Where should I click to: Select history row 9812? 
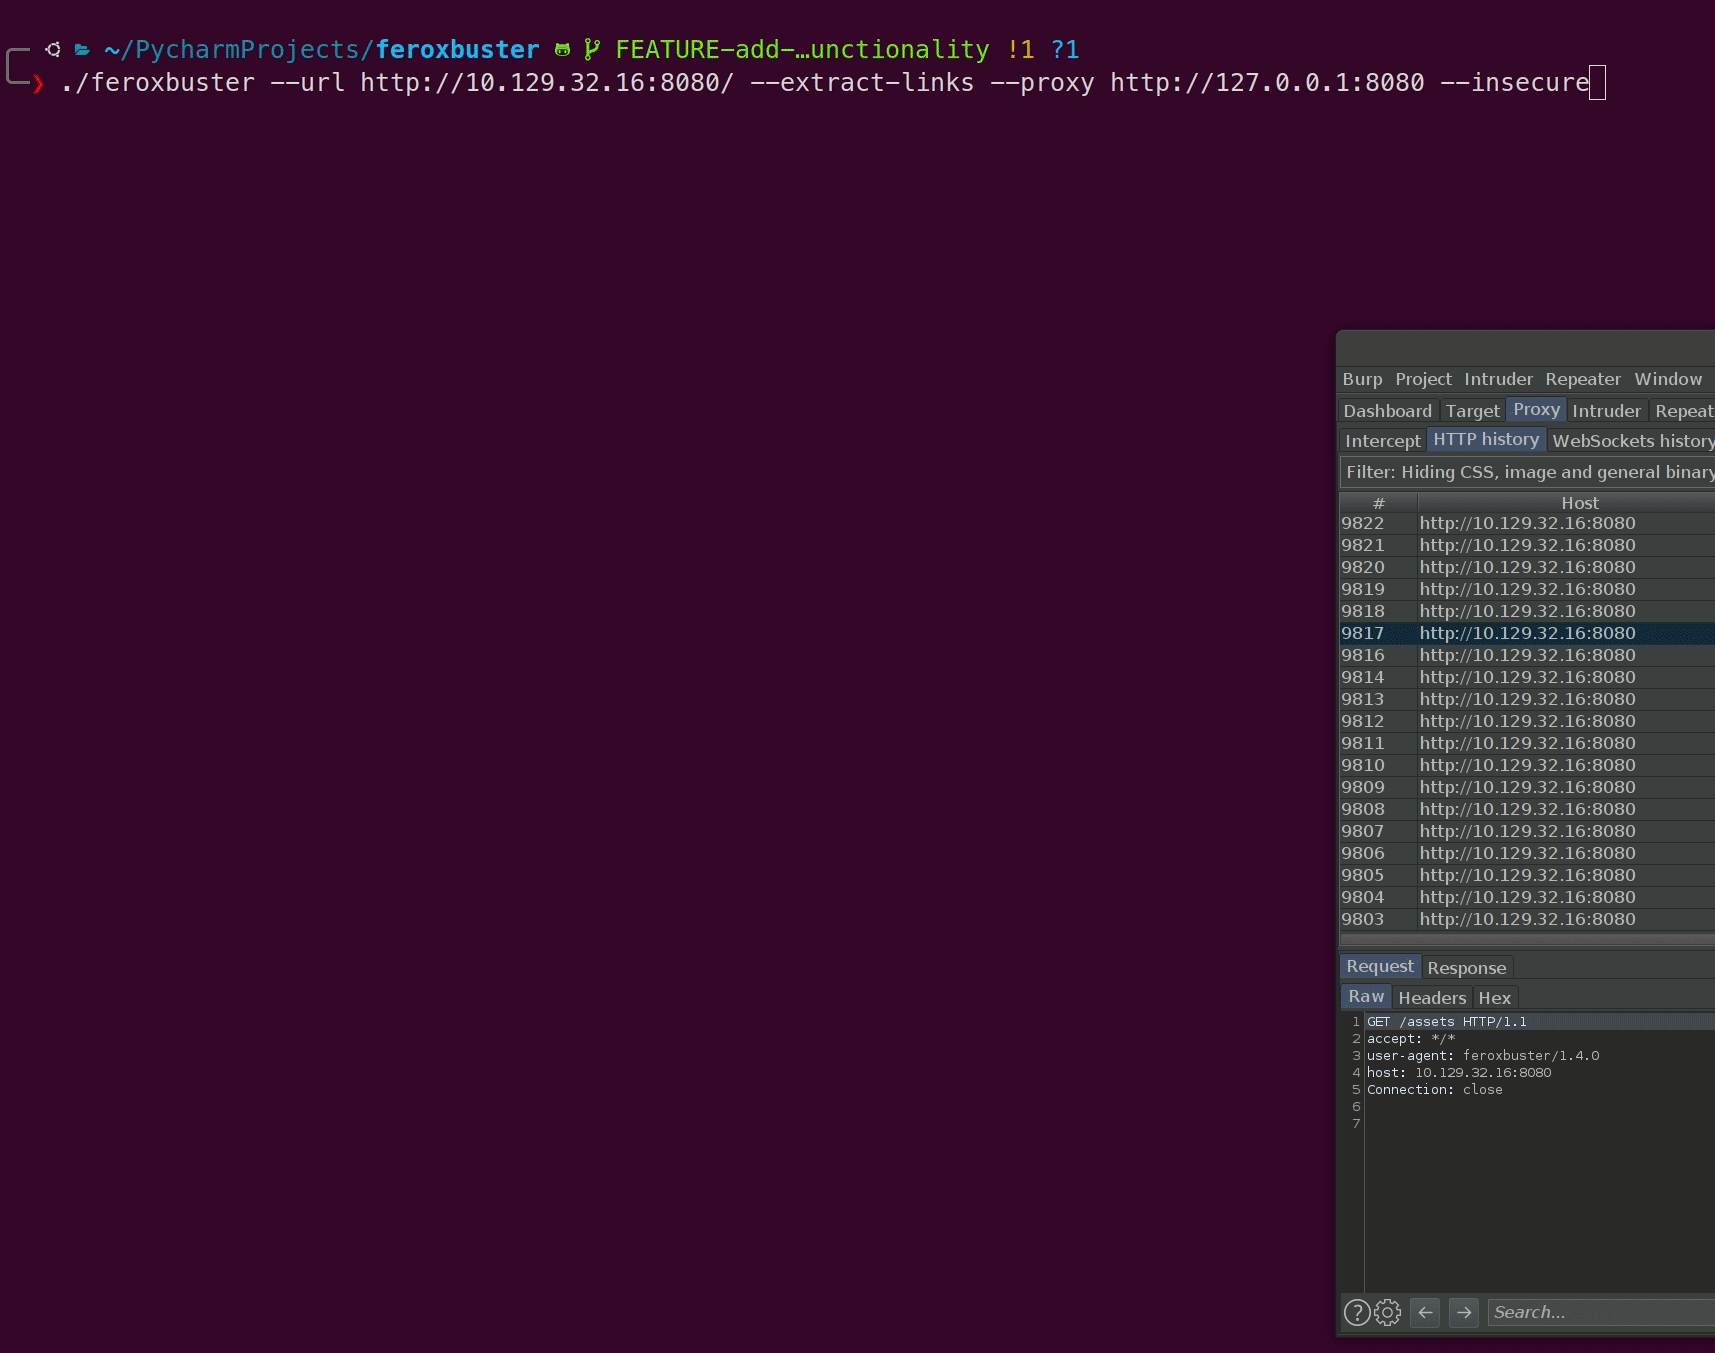(x=1527, y=721)
